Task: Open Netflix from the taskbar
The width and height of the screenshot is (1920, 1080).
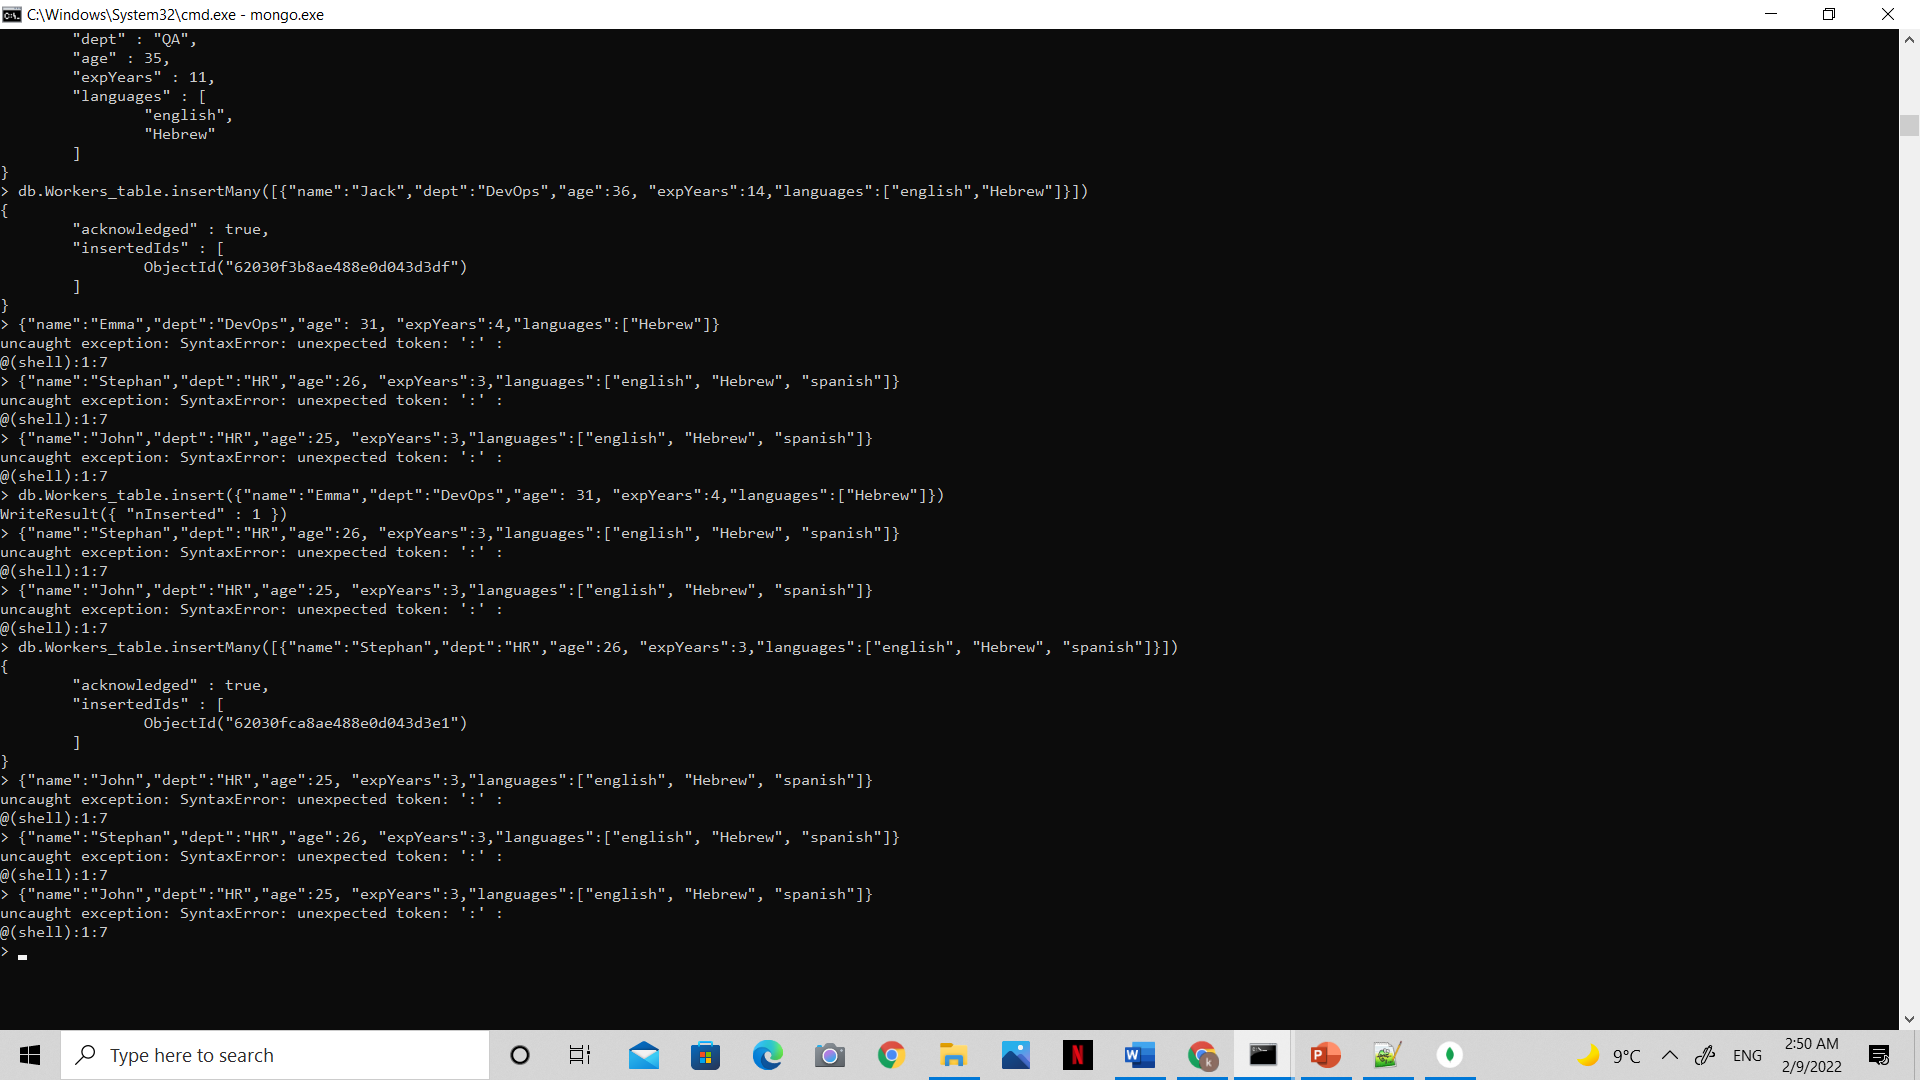Action: [x=1077, y=1055]
